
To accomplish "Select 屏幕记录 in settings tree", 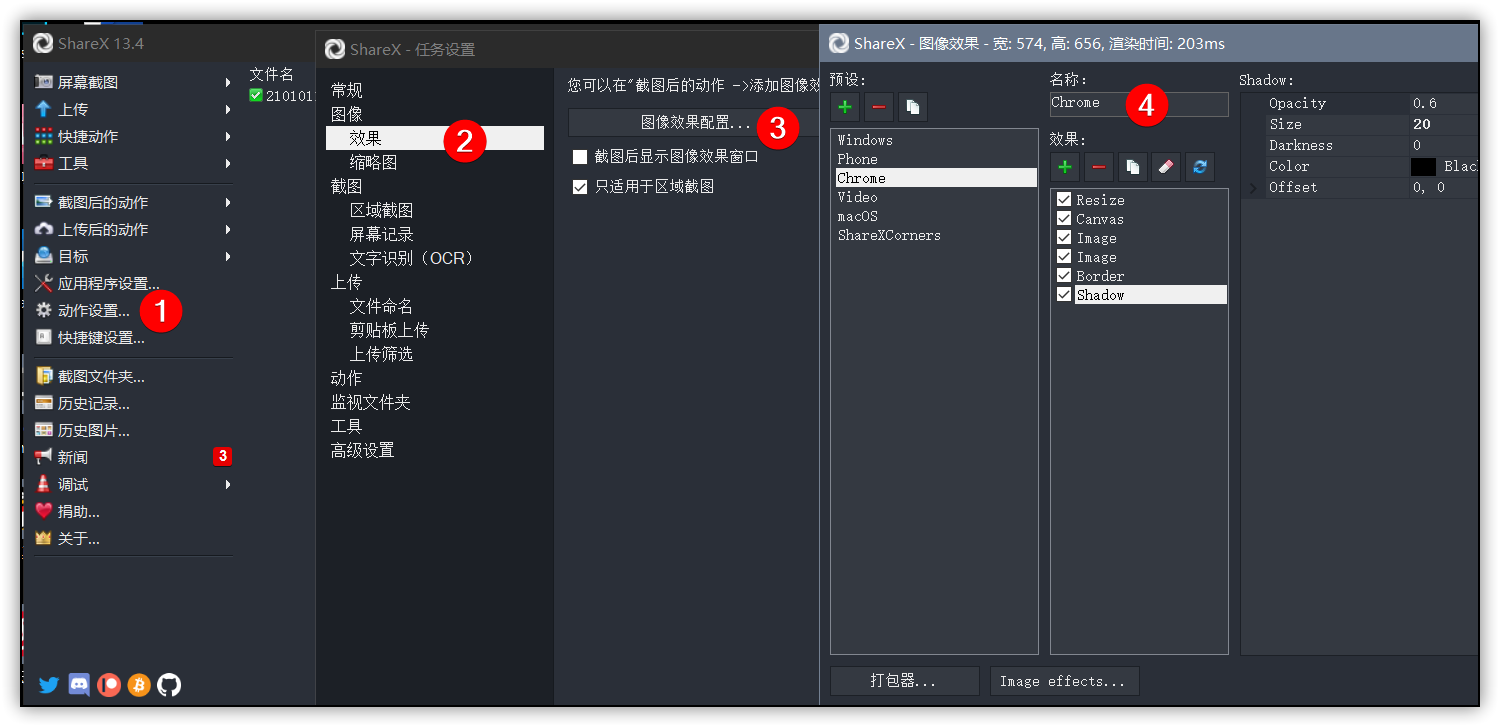I will coord(382,234).
